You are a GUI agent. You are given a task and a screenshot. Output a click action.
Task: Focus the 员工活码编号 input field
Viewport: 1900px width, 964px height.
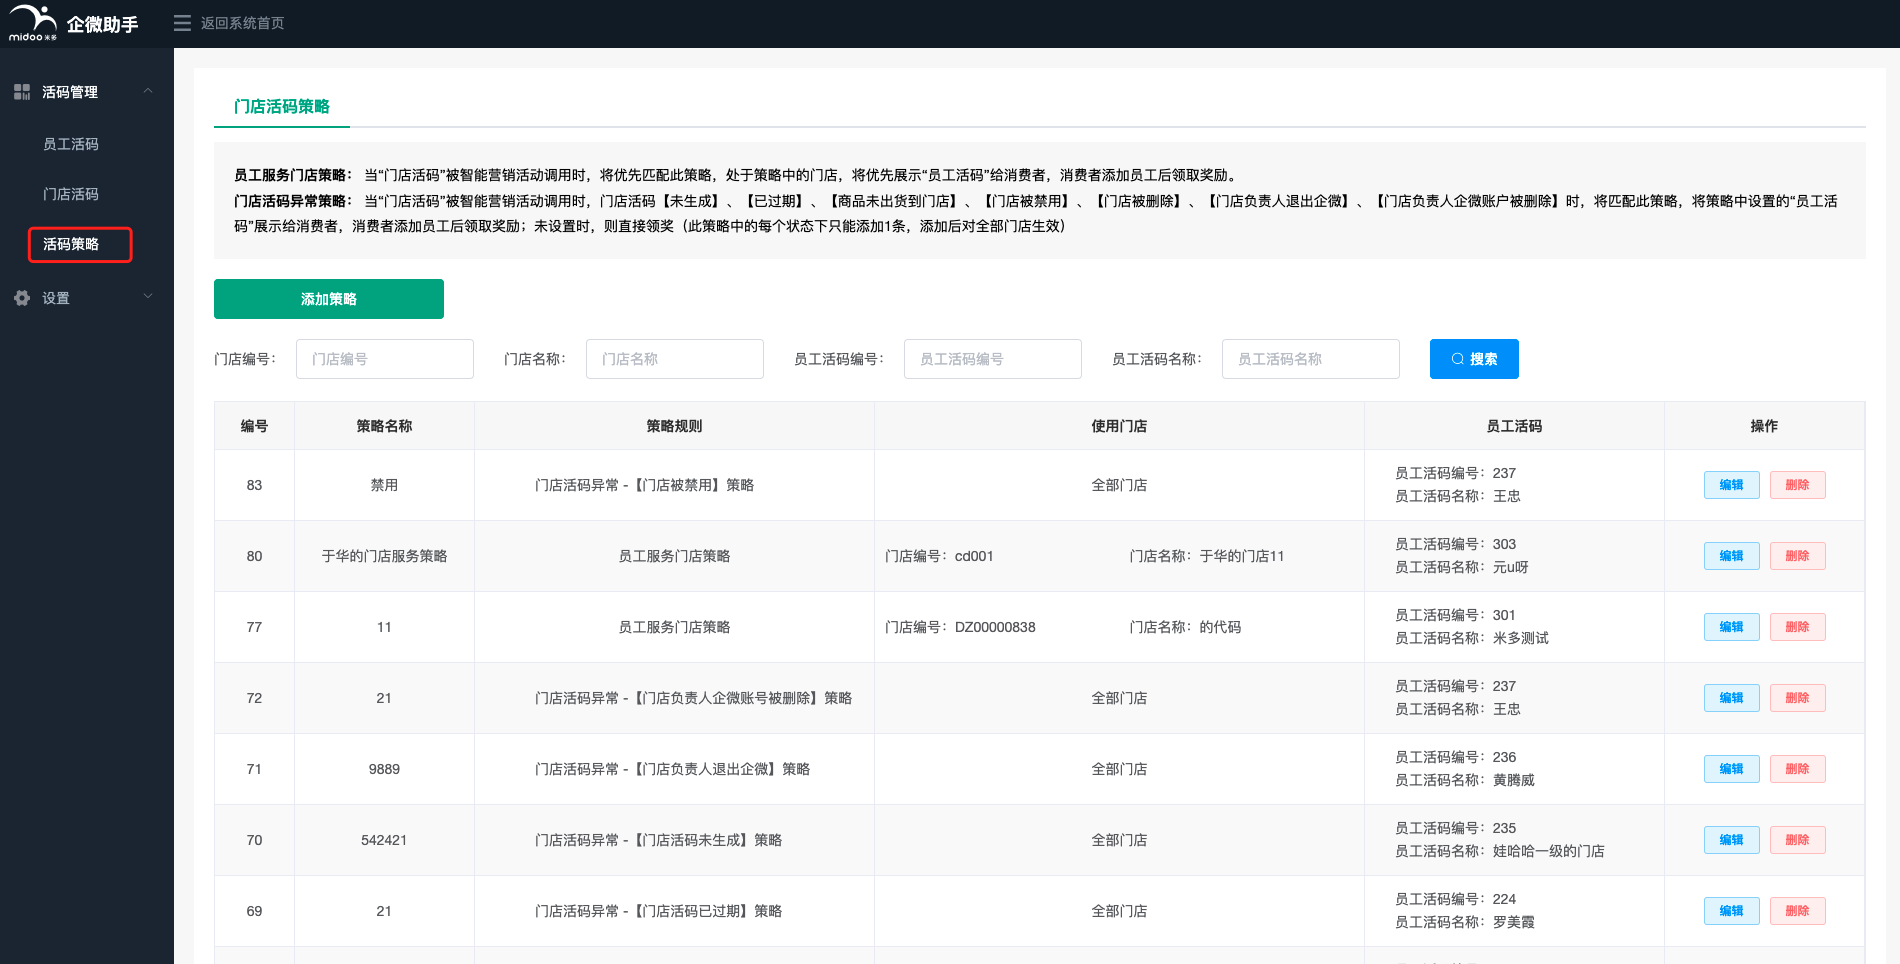[x=993, y=359]
